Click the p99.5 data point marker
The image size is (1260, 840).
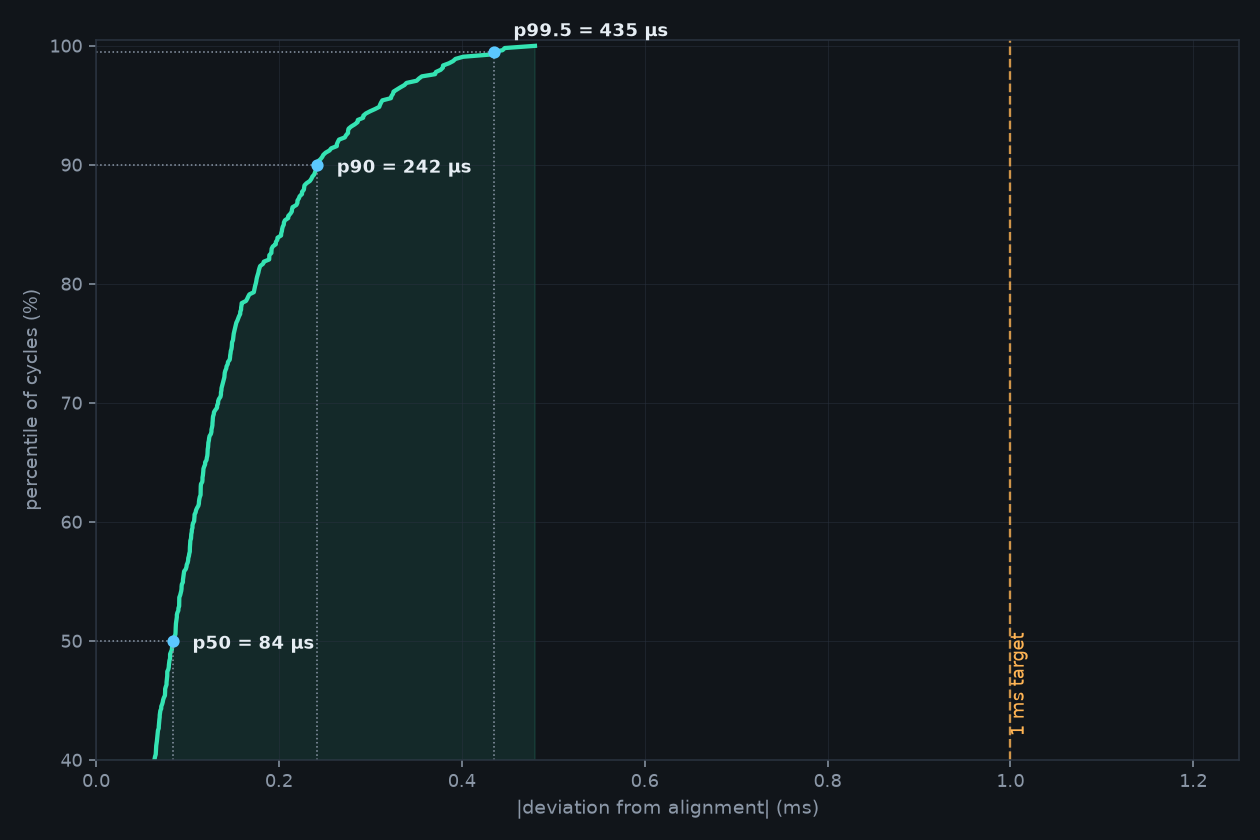pyautogui.click(x=494, y=52)
